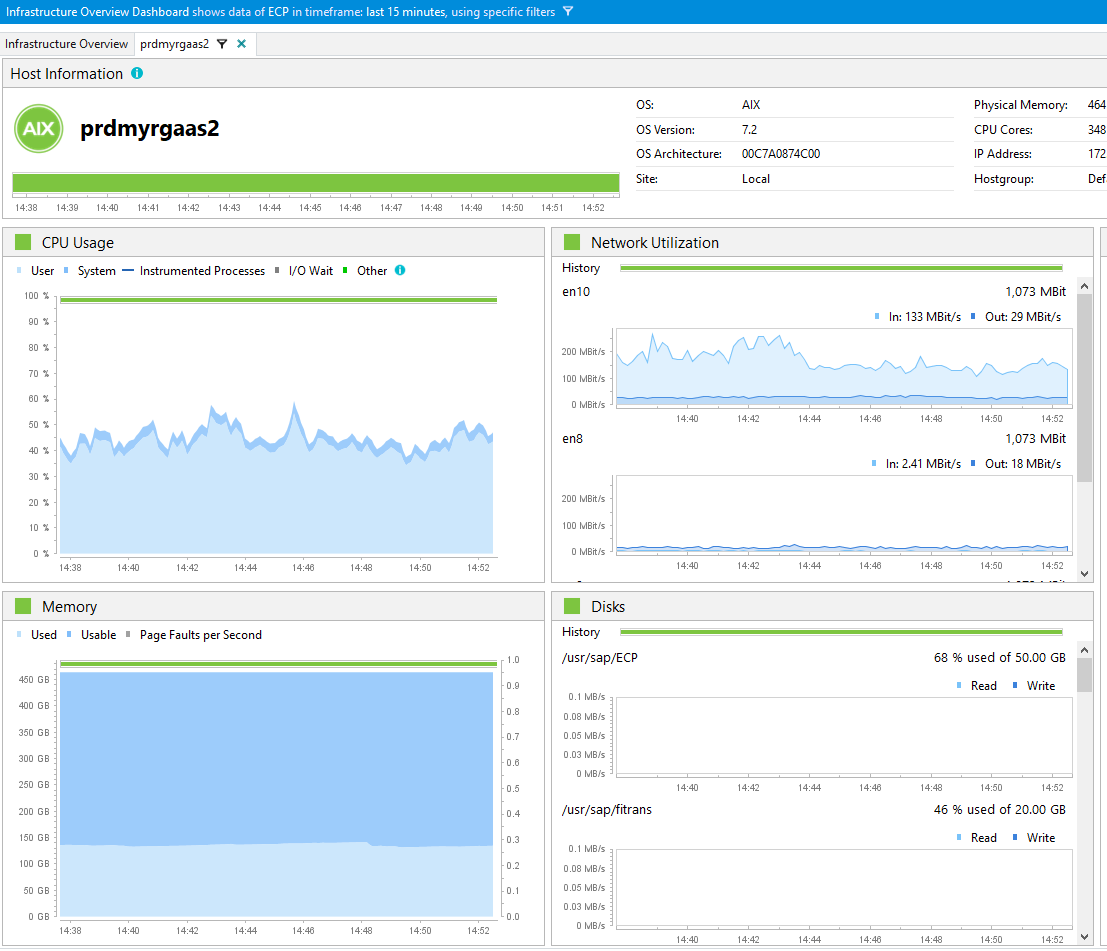Click the green status icon on Memory panel
Screen dimensions: 1107x951
(22, 606)
